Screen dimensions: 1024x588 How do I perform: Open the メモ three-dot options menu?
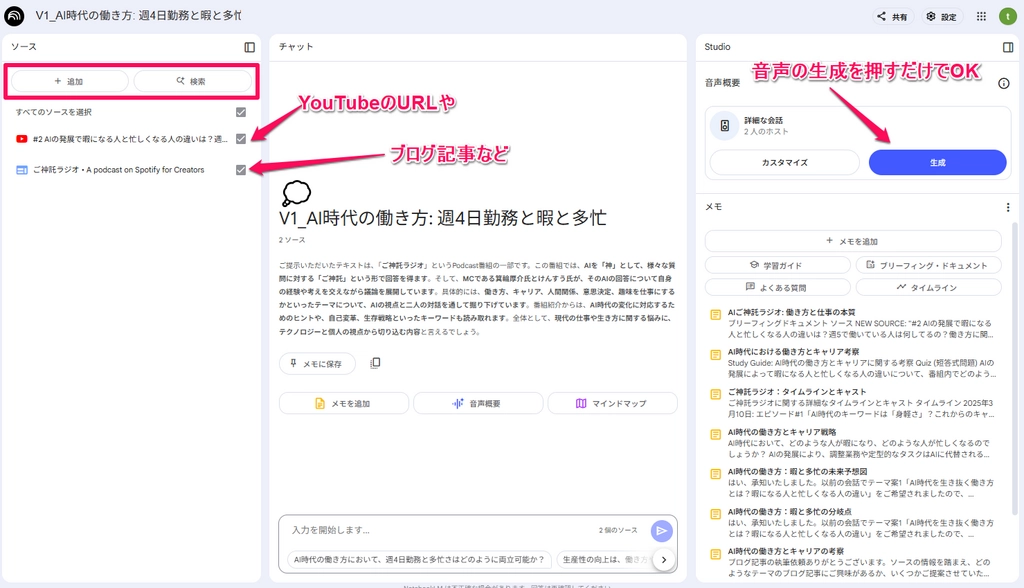pyautogui.click(x=1008, y=207)
